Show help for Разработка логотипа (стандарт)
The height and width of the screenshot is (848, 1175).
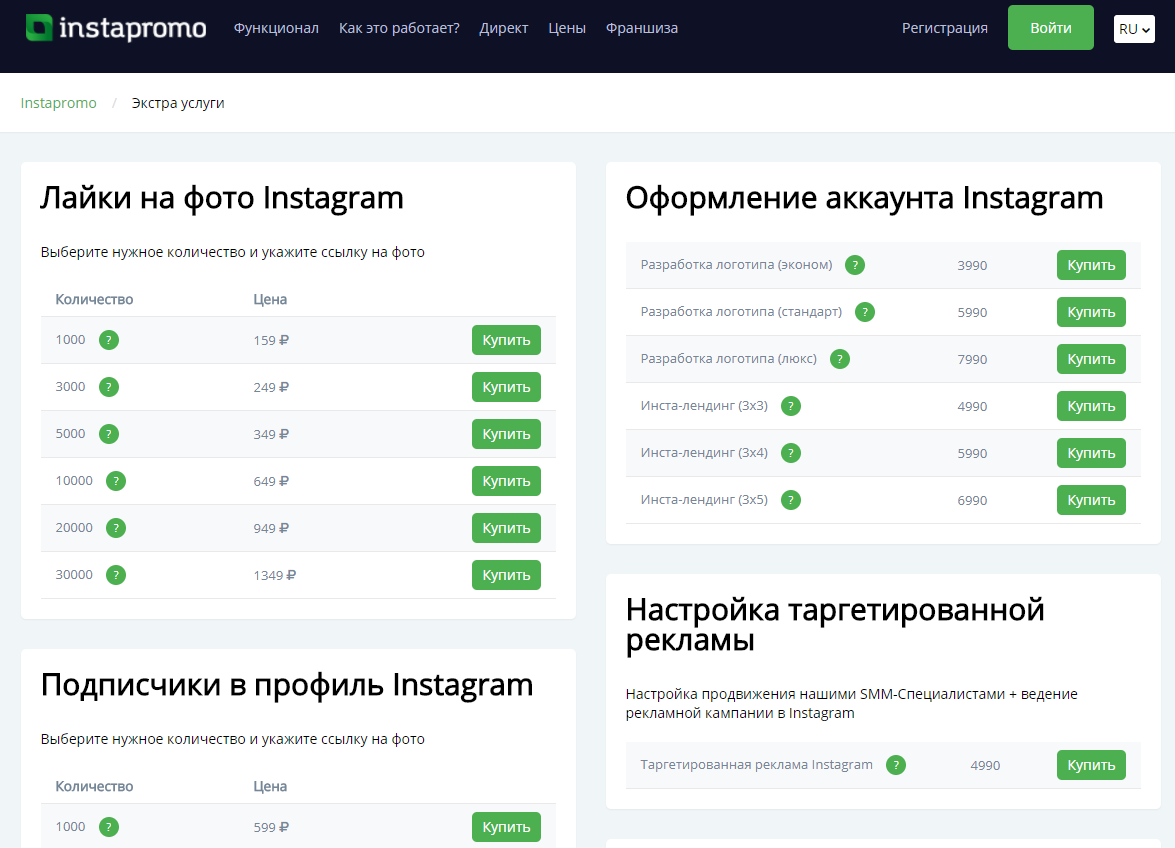click(x=865, y=312)
